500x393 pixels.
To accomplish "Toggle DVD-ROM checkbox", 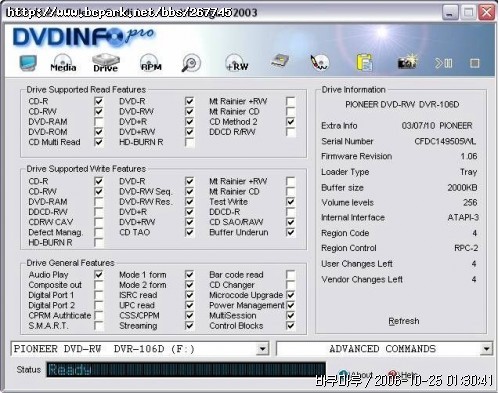I will tap(99, 132).
